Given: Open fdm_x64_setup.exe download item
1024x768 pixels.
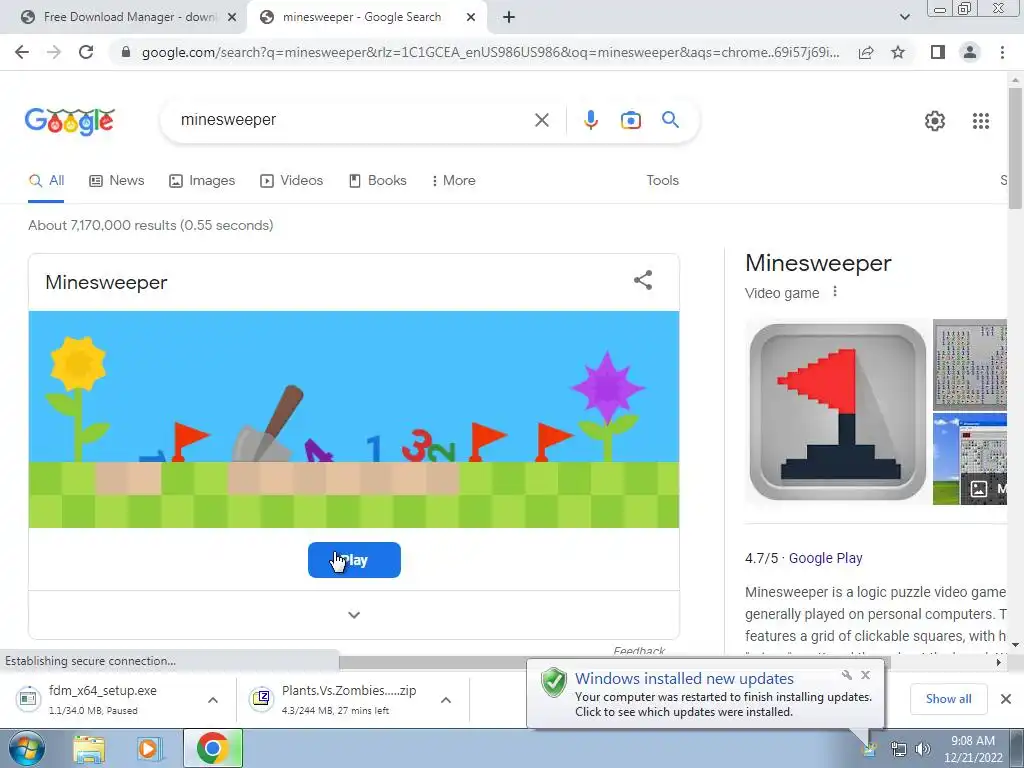Looking at the screenshot, I should (101, 699).
